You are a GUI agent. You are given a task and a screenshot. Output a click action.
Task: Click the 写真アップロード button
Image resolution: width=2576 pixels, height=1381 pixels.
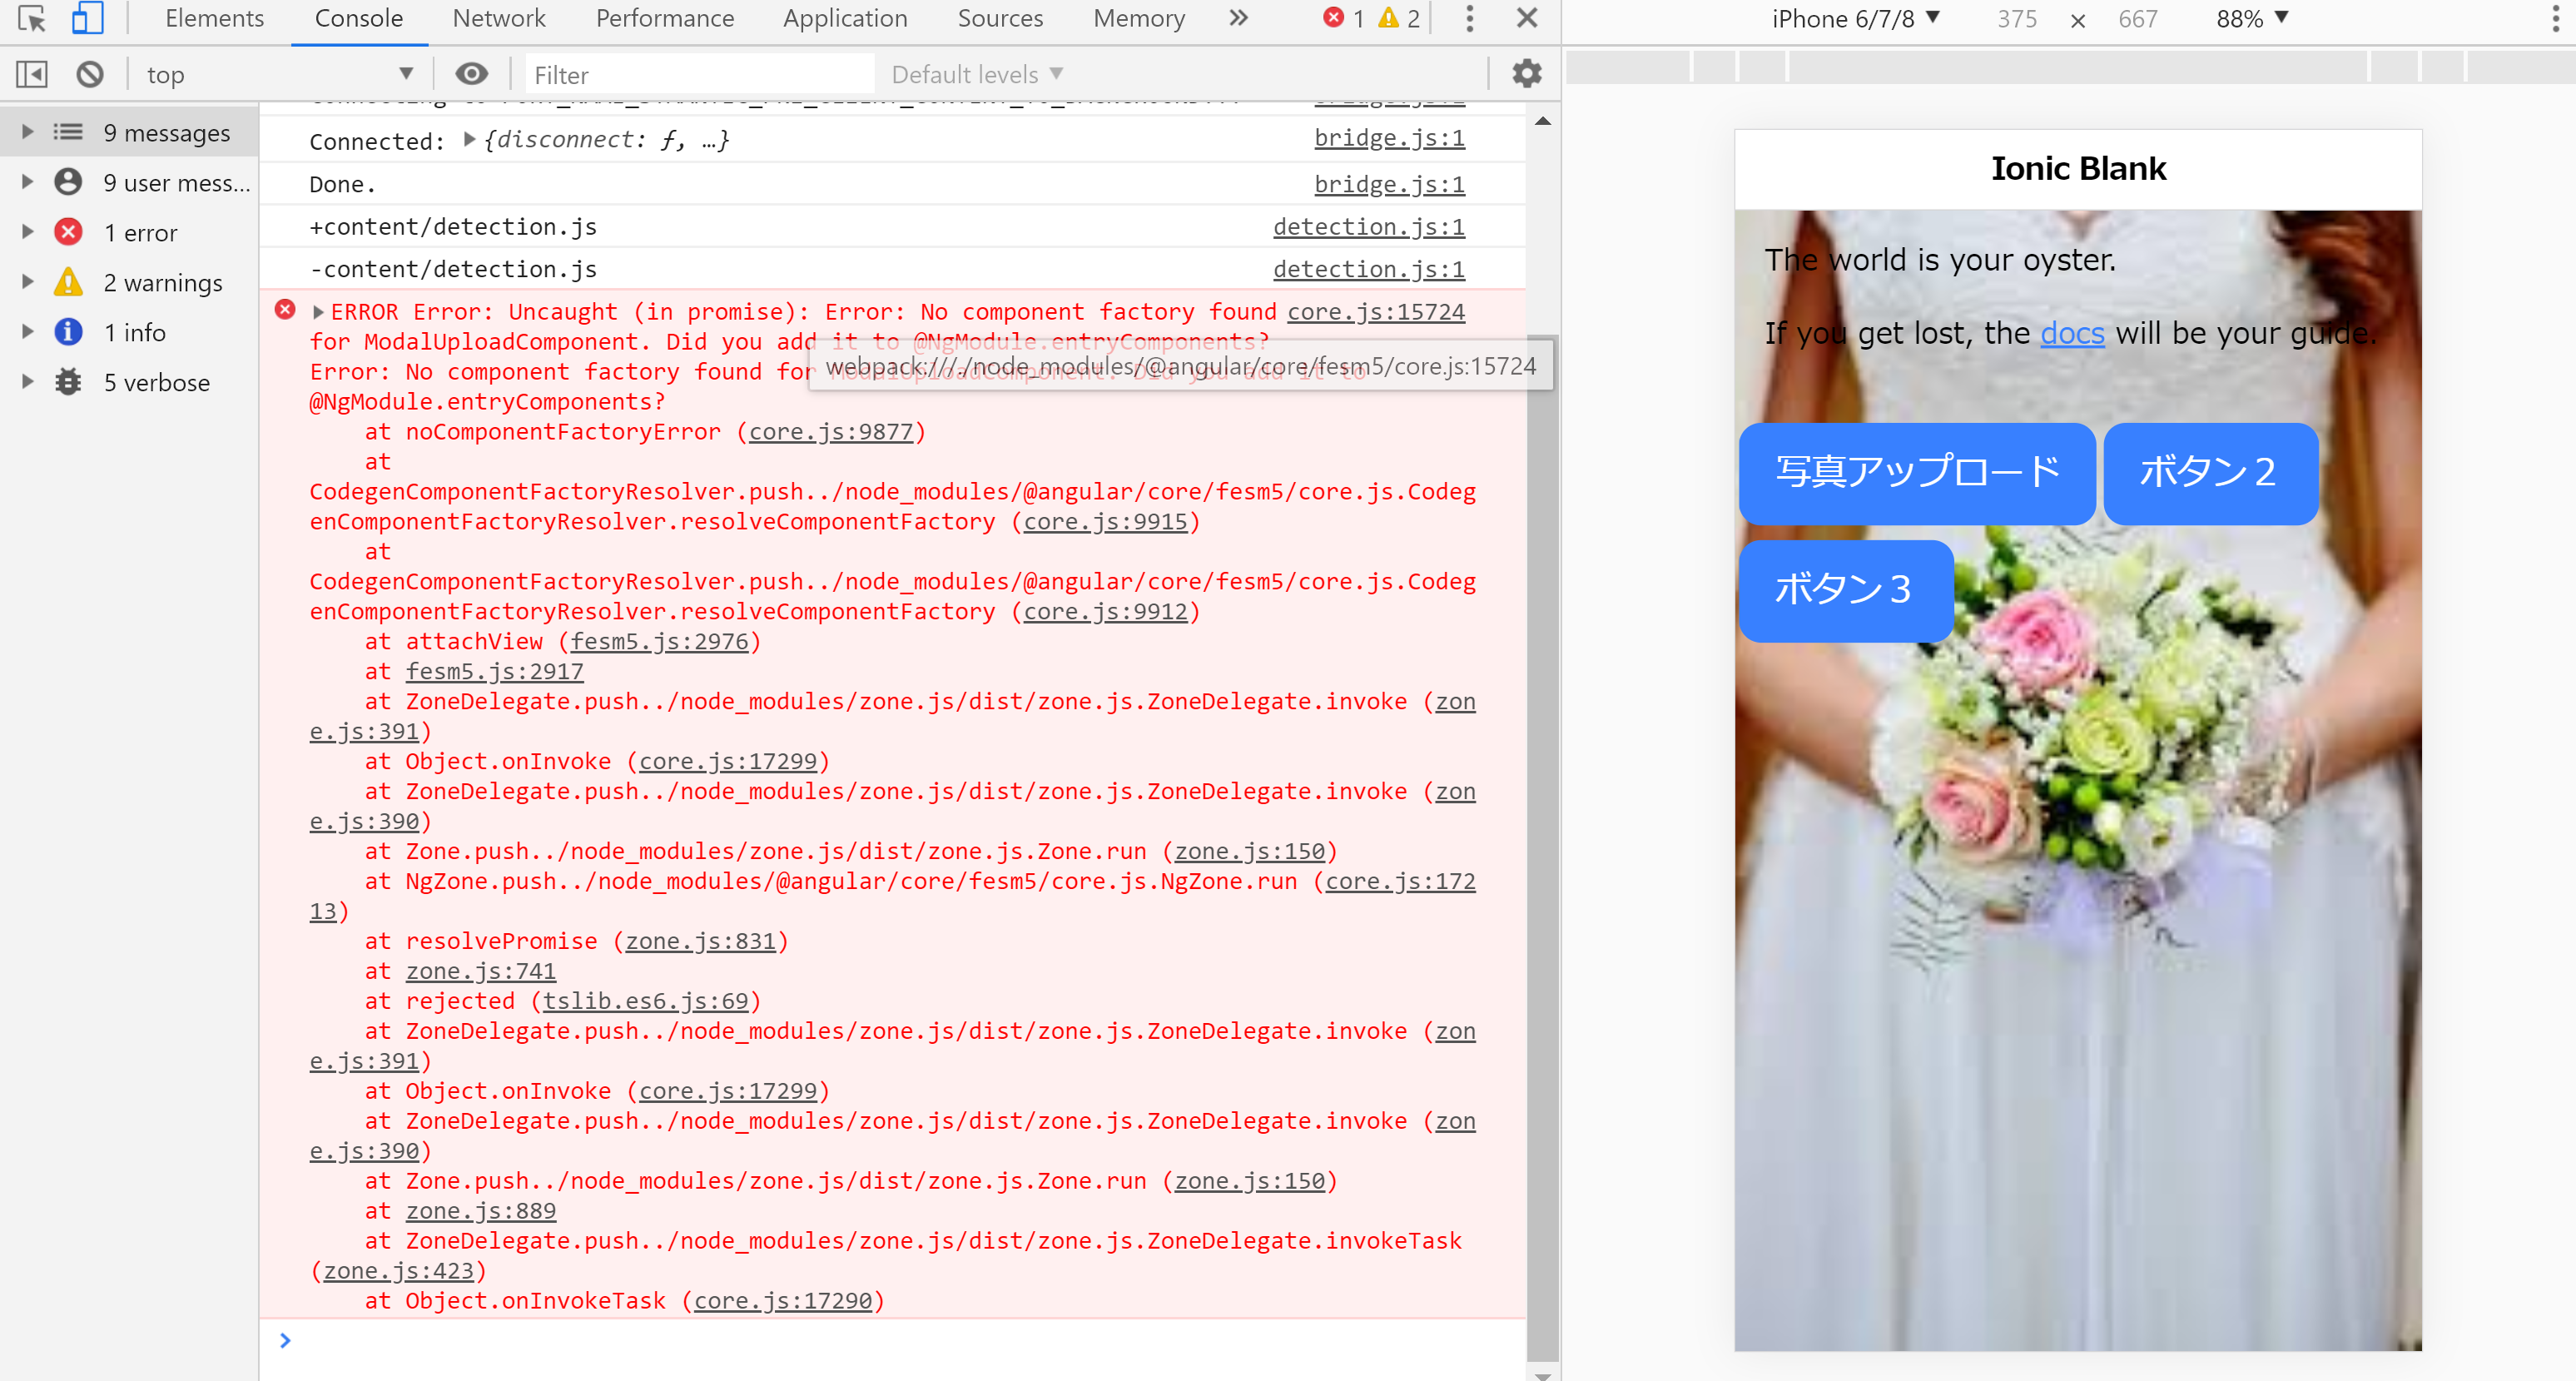point(1916,472)
